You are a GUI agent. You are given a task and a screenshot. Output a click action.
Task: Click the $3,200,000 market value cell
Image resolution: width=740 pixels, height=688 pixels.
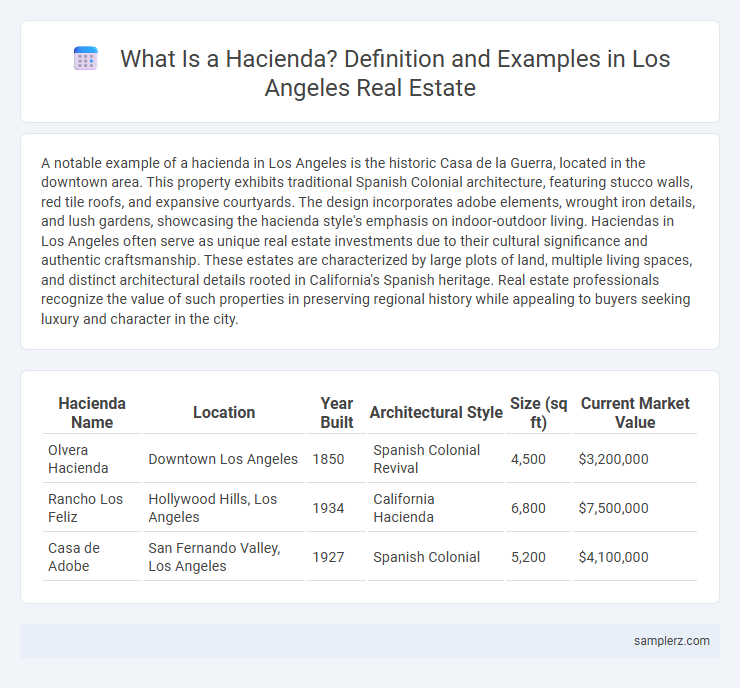635,459
